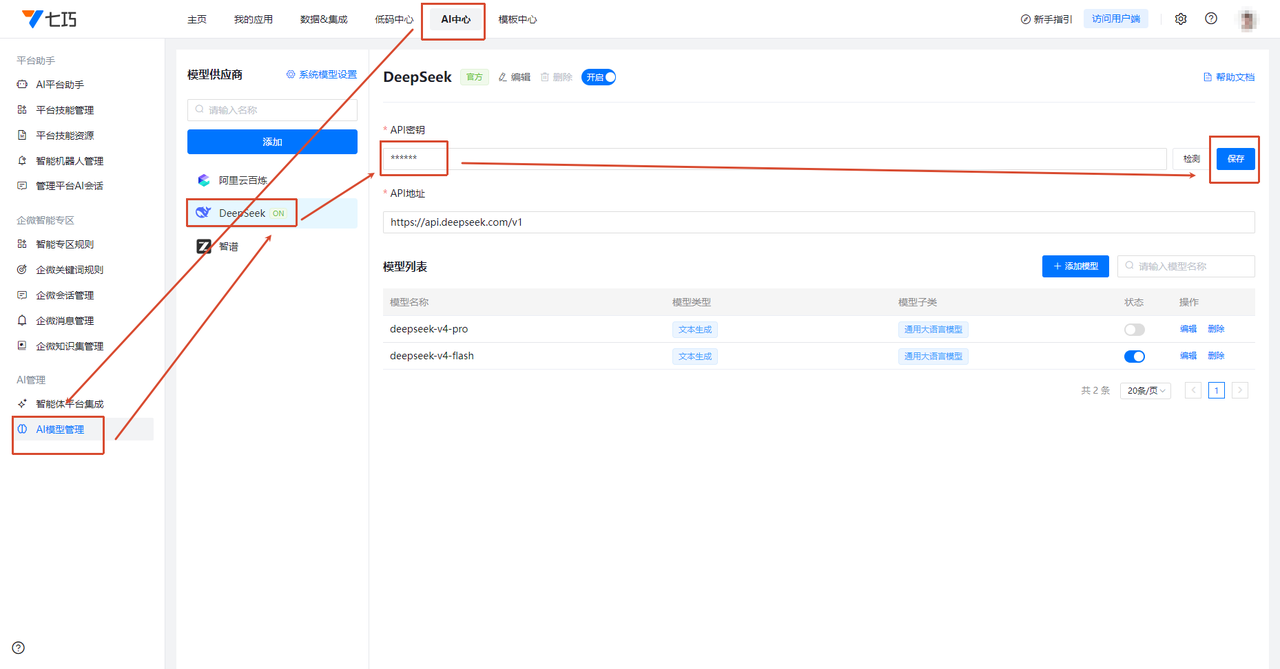Click the AI模型管理 sidebar icon

click(22, 429)
